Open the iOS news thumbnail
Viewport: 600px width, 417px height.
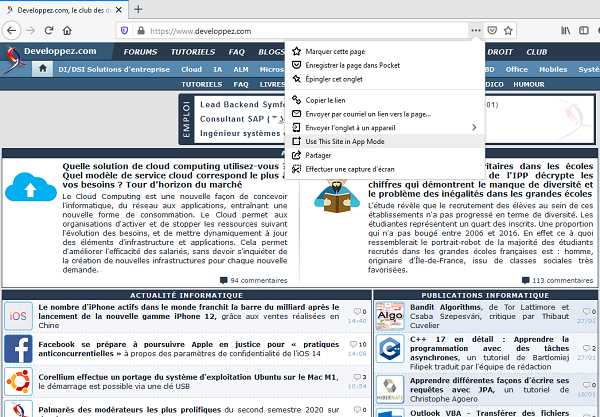18,316
